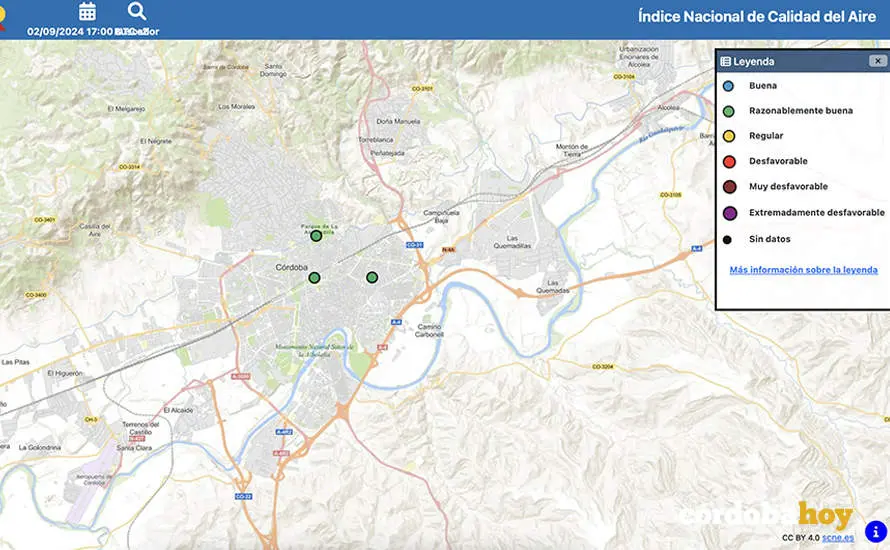The width and height of the screenshot is (890, 550).
Task: Click the 'Razonablemente buena' green legend swatch
Action: (x=728, y=111)
